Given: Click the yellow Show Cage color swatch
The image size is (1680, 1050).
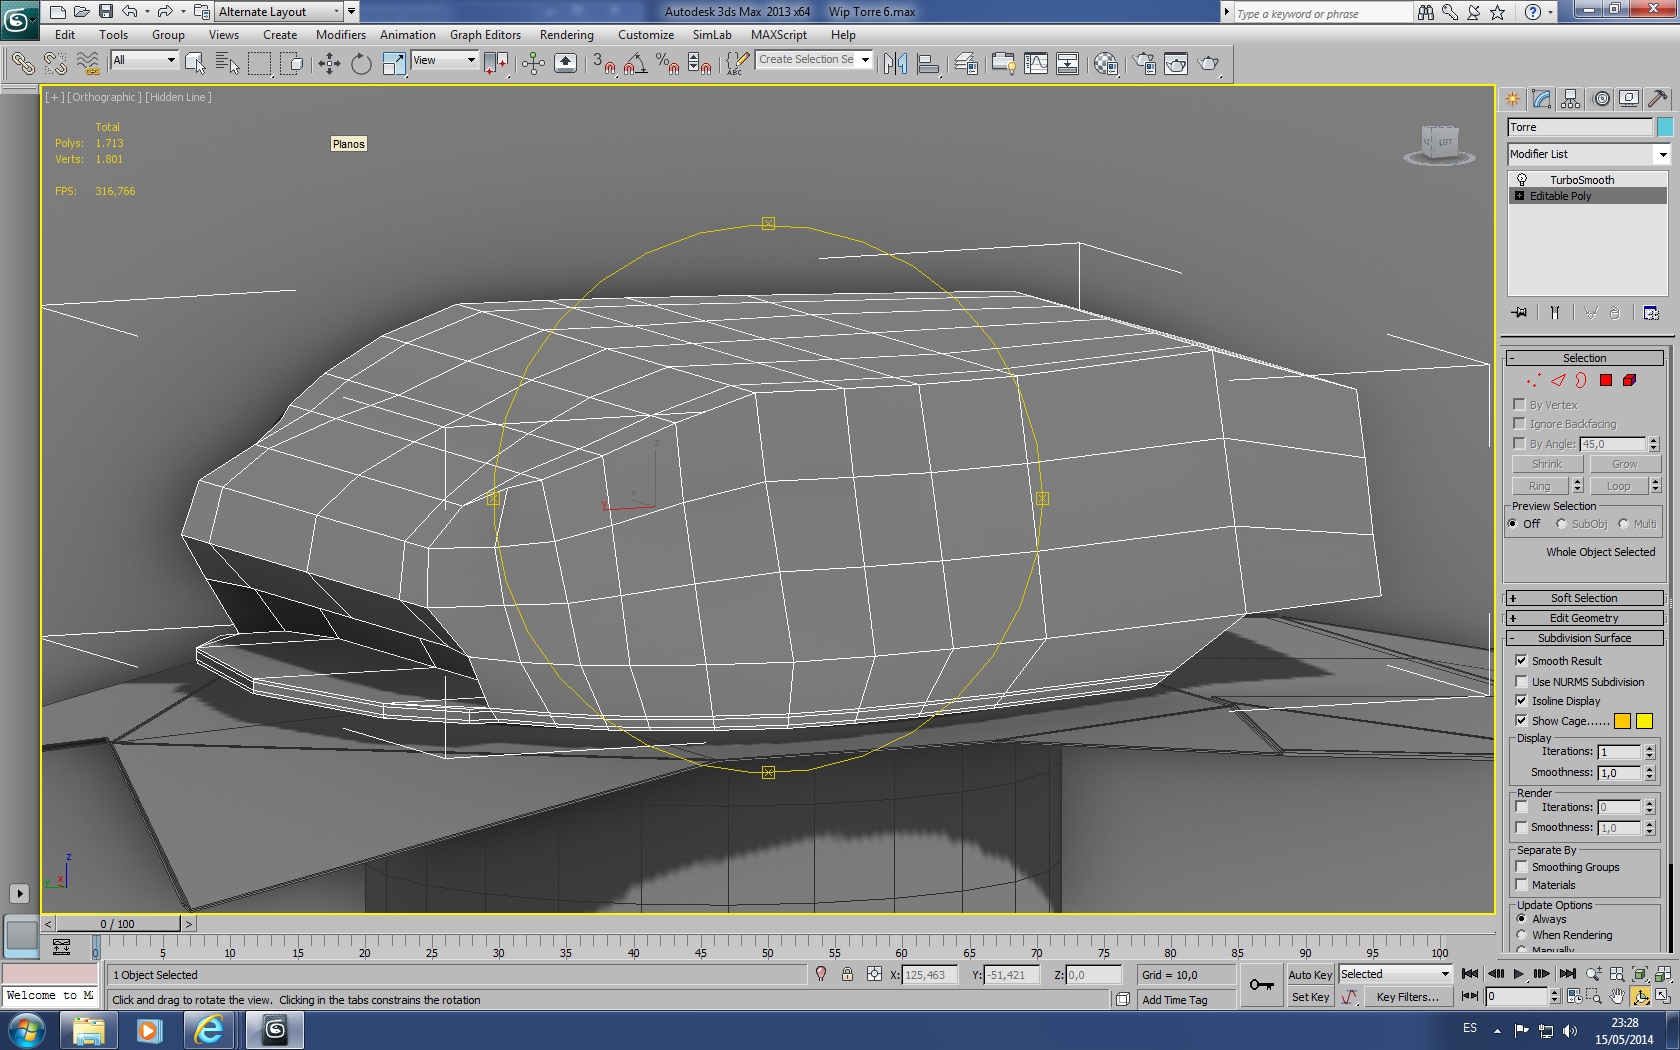Looking at the screenshot, I should point(1644,721).
